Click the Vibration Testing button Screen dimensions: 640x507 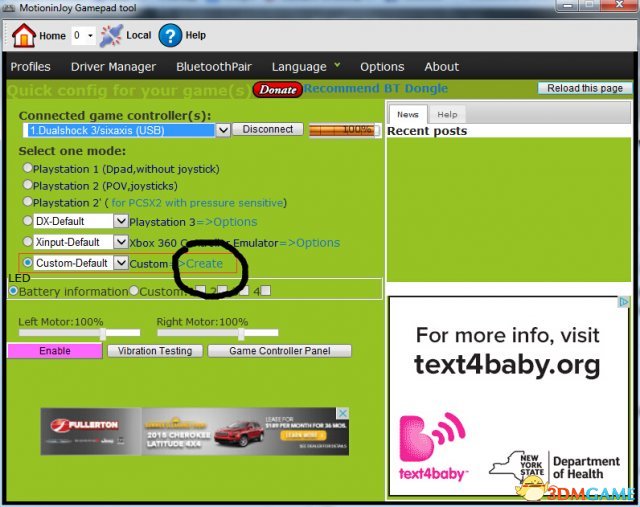point(155,351)
